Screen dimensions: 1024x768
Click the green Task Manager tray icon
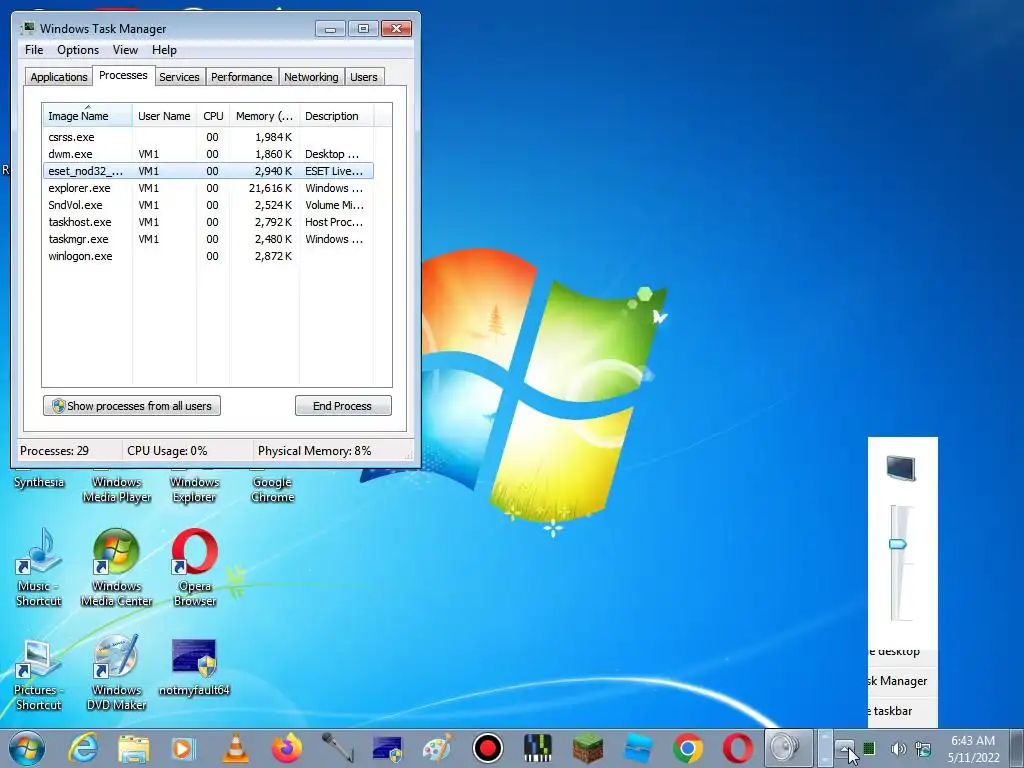869,748
